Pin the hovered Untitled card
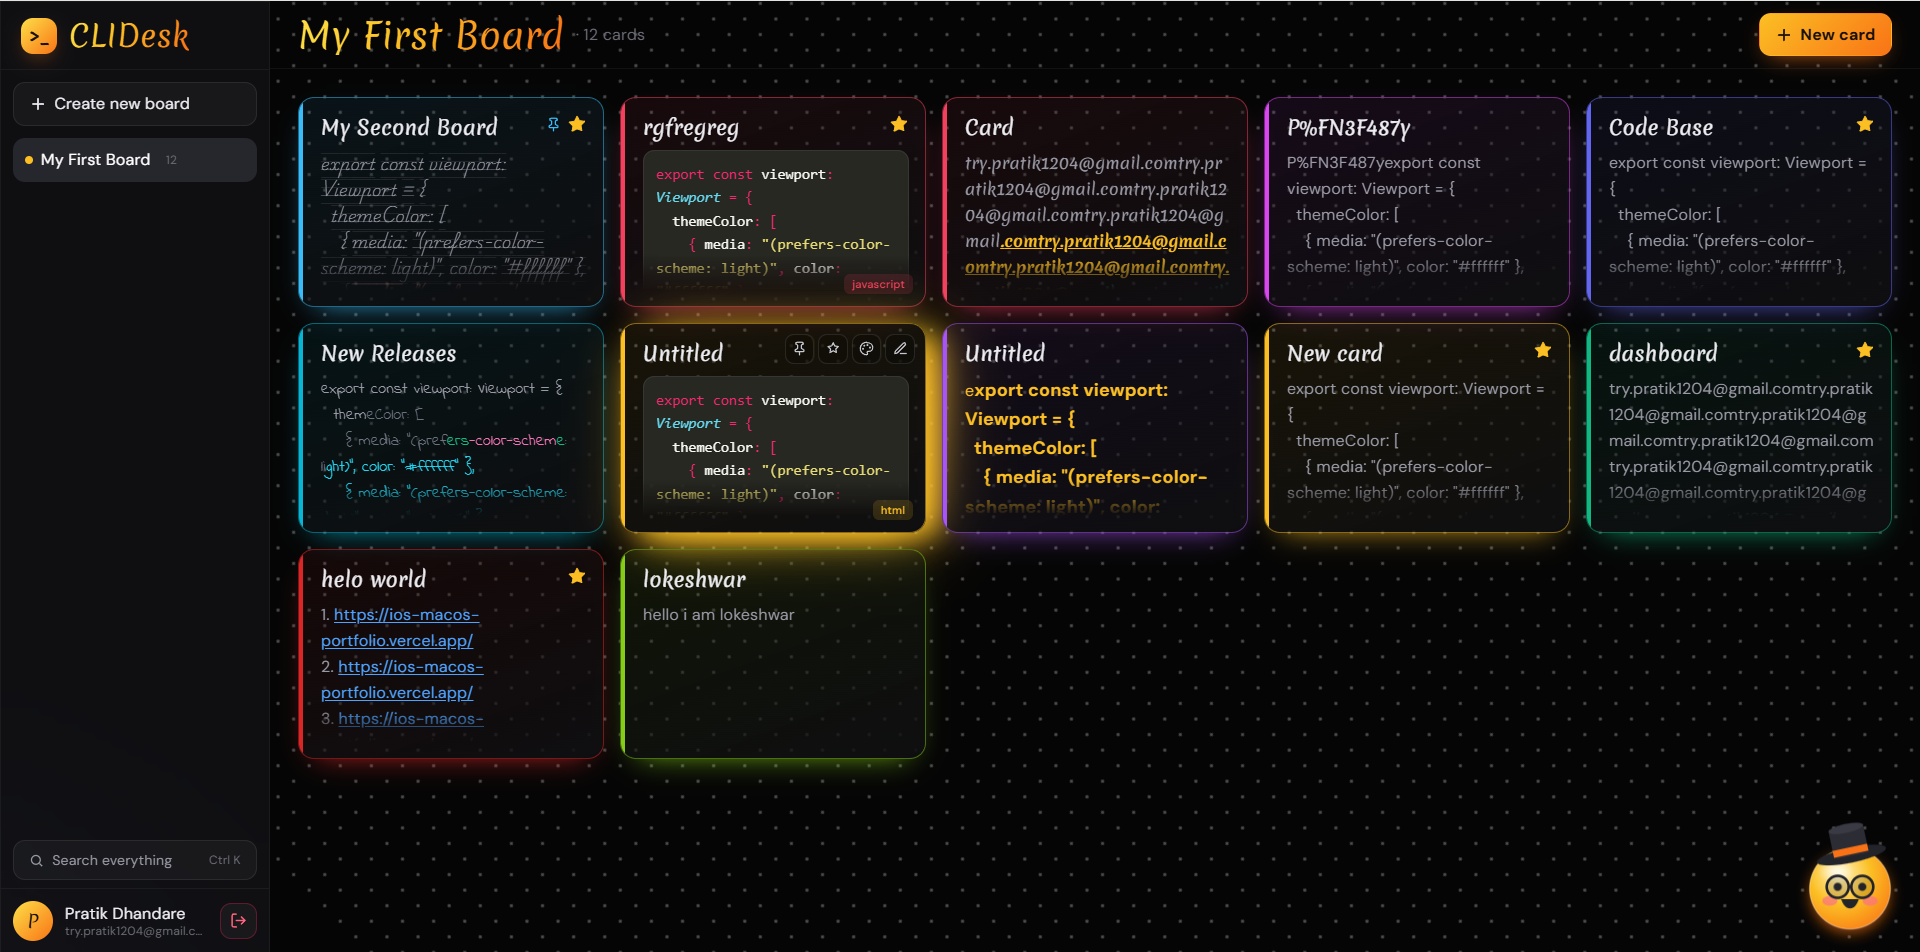Image resolution: width=1920 pixels, height=952 pixels. point(799,348)
